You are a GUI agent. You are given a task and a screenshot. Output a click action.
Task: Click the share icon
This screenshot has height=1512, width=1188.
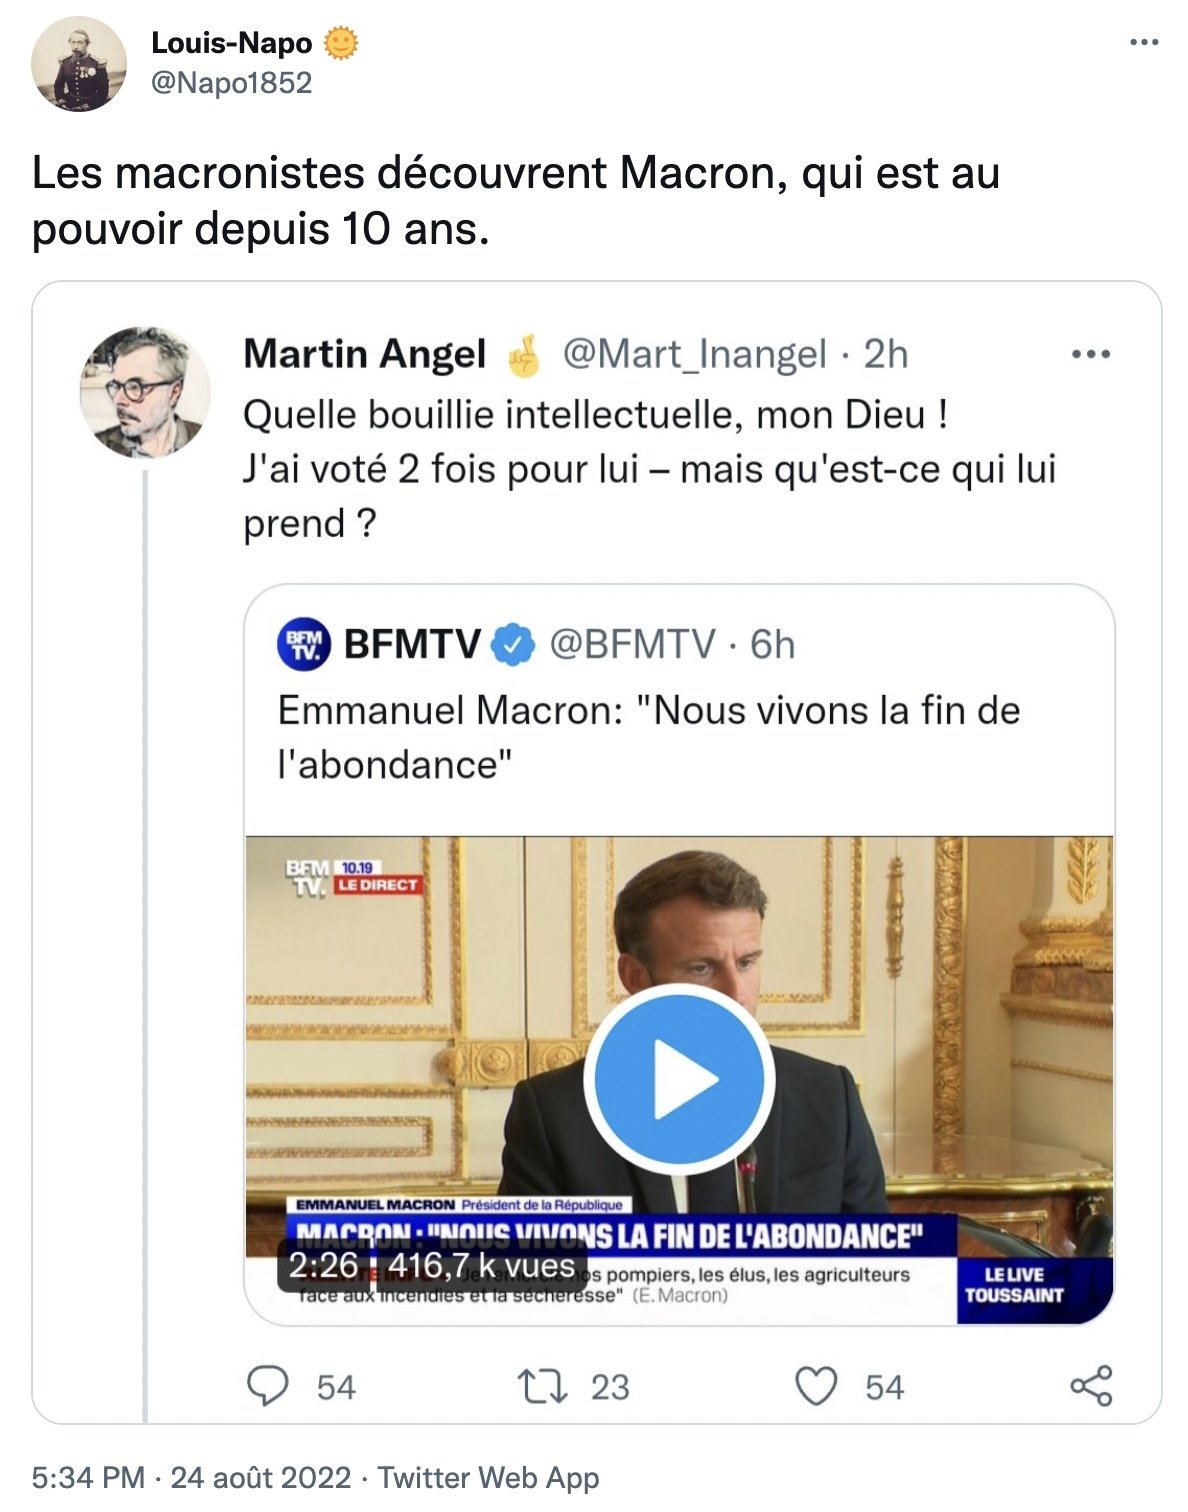pos(1090,1386)
